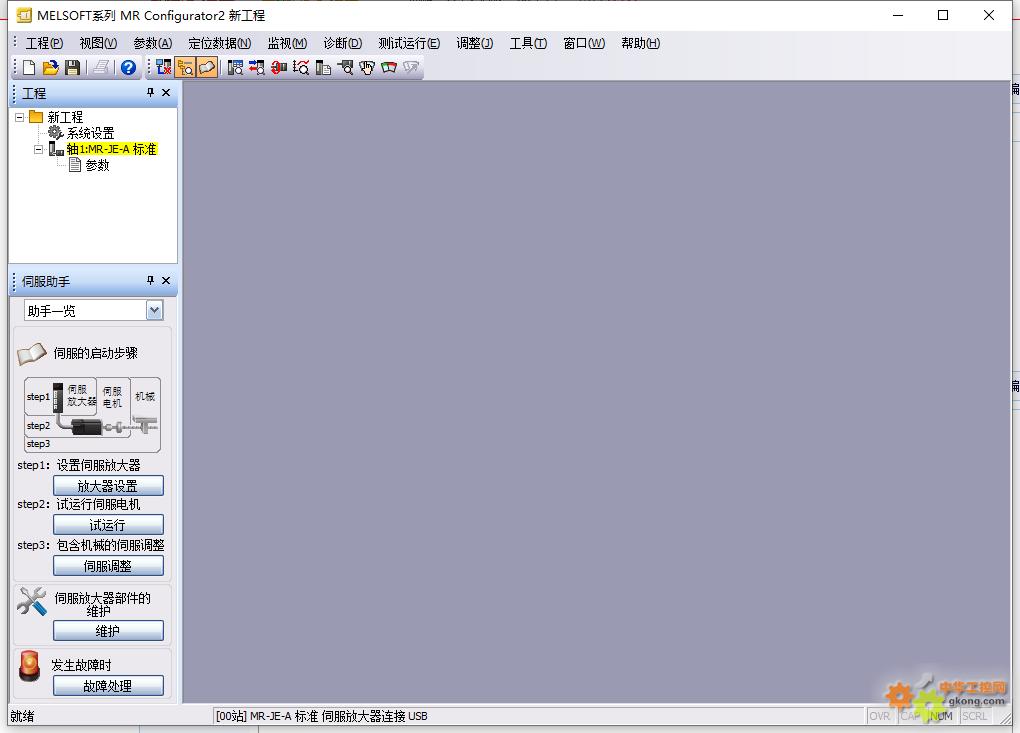The height and width of the screenshot is (733, 1020).
Task: Click the document icon beside 参数
Action: [x=75, y=165]
